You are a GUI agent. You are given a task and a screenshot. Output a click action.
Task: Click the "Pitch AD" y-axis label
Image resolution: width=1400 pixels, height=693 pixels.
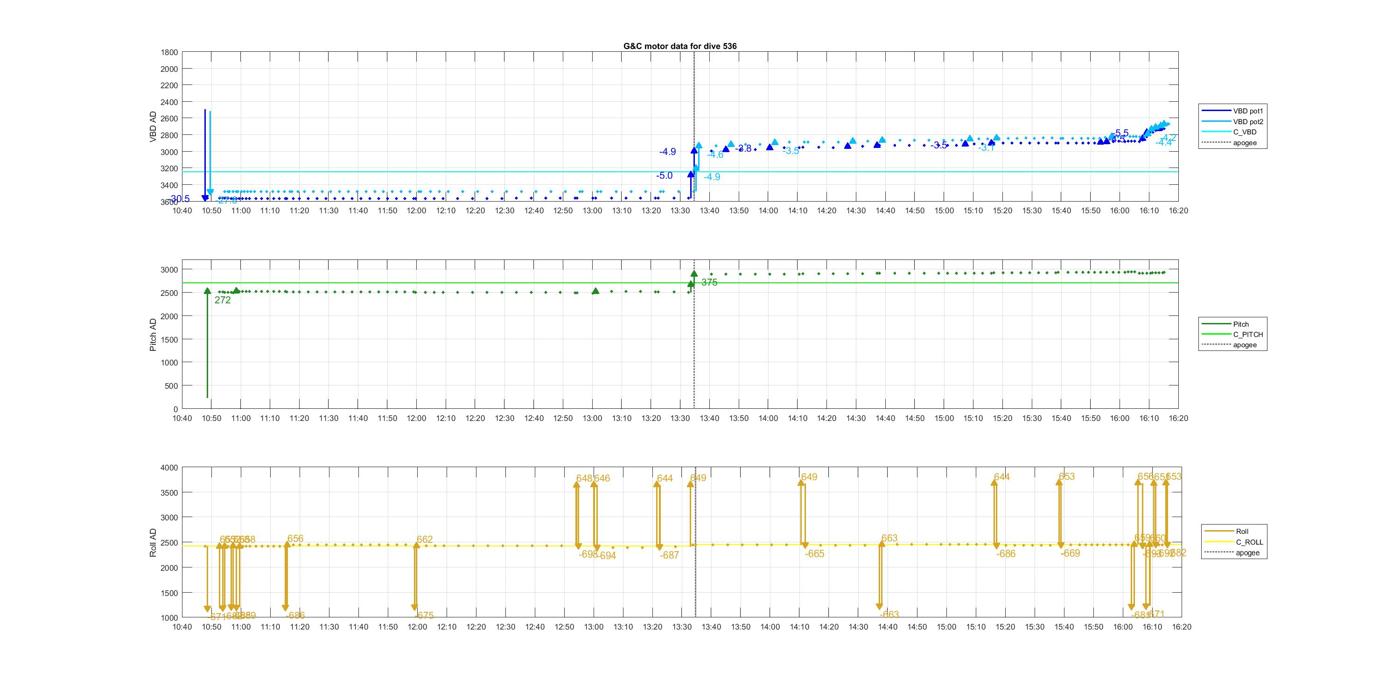click(x=154, y=335)
